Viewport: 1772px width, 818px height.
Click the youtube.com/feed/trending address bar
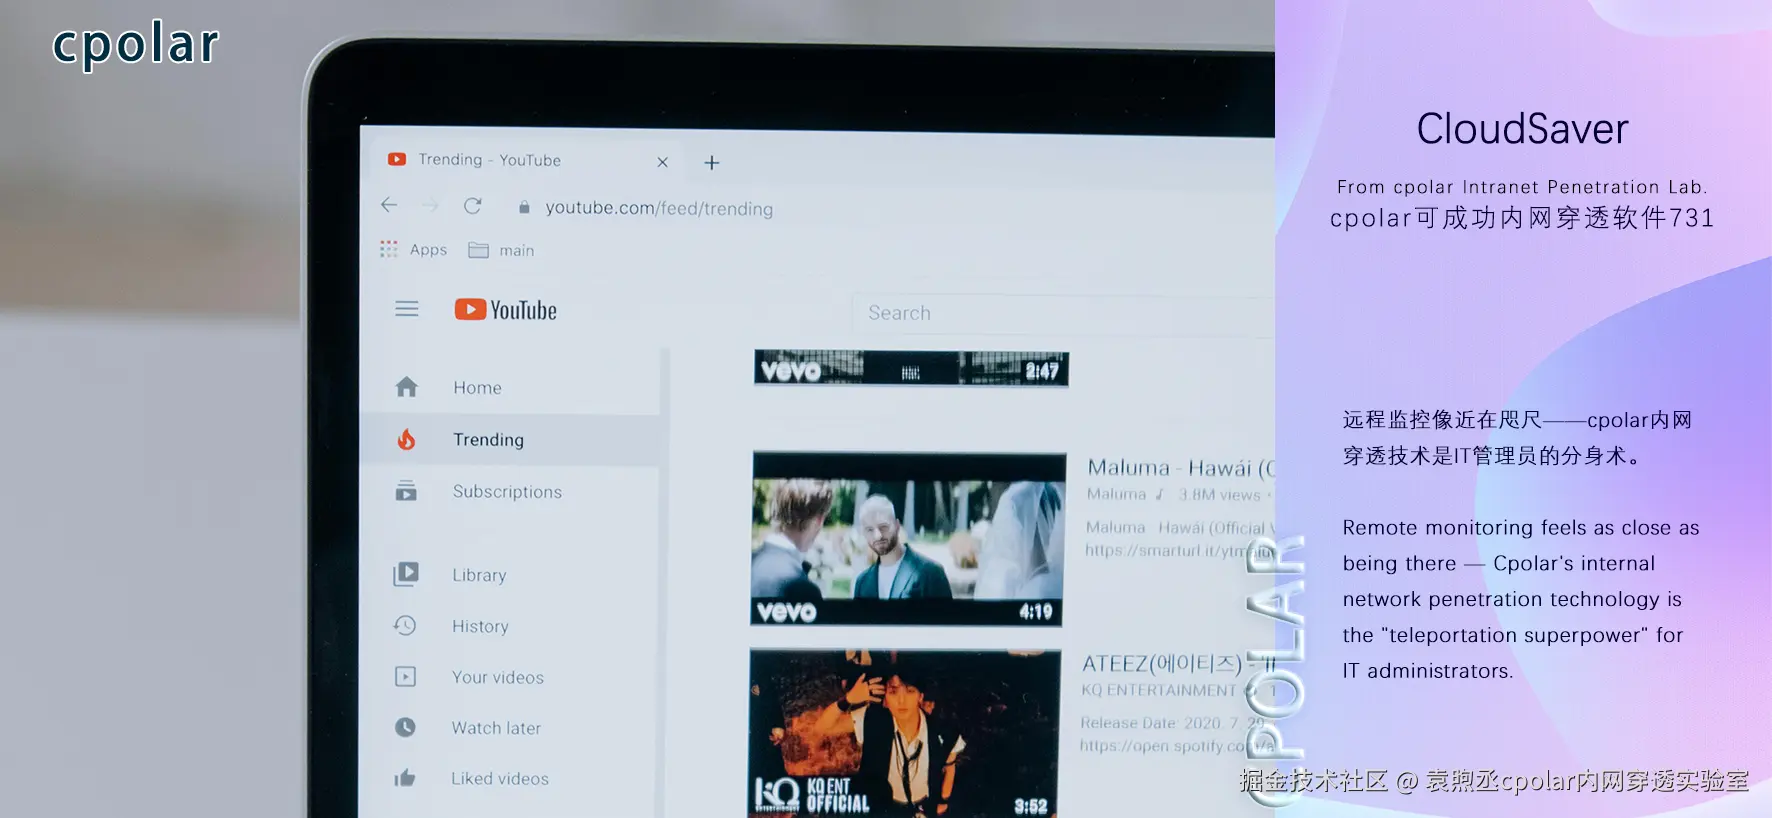tap(659, 208)
